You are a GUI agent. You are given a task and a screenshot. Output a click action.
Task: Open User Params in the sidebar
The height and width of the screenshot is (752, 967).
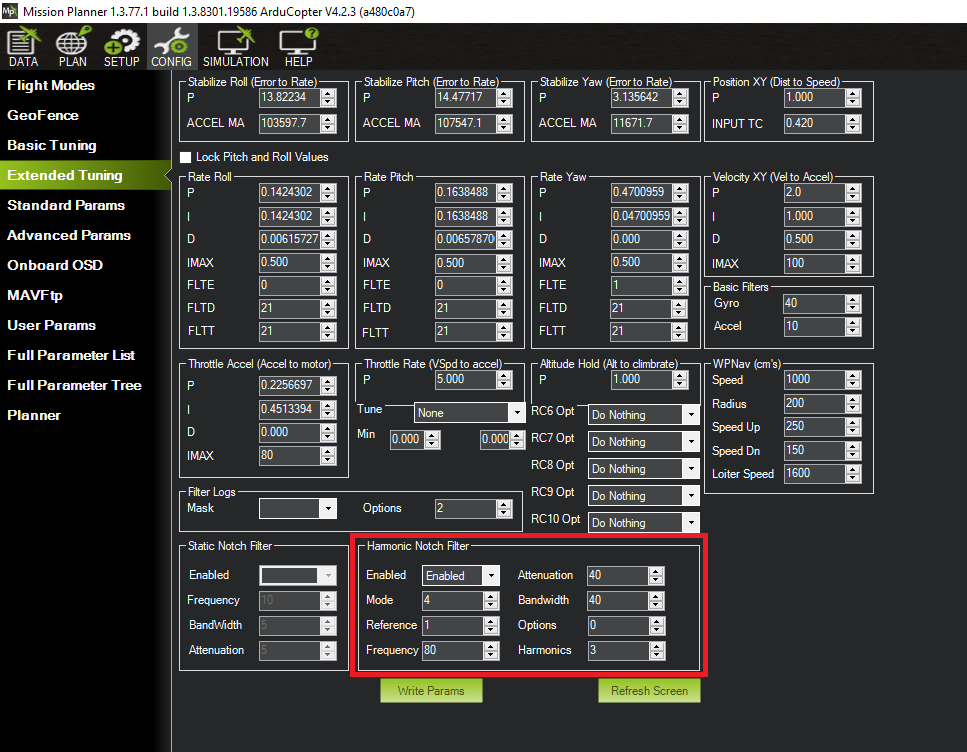52,326
